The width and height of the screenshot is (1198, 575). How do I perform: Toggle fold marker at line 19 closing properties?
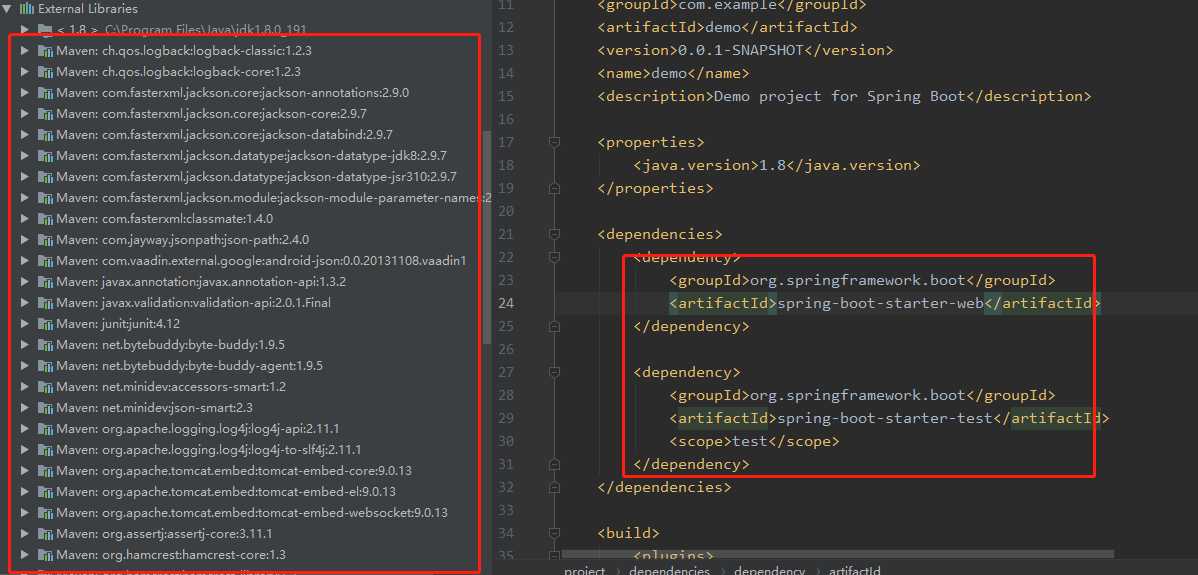pyautogui.click(x=555, y=188)
